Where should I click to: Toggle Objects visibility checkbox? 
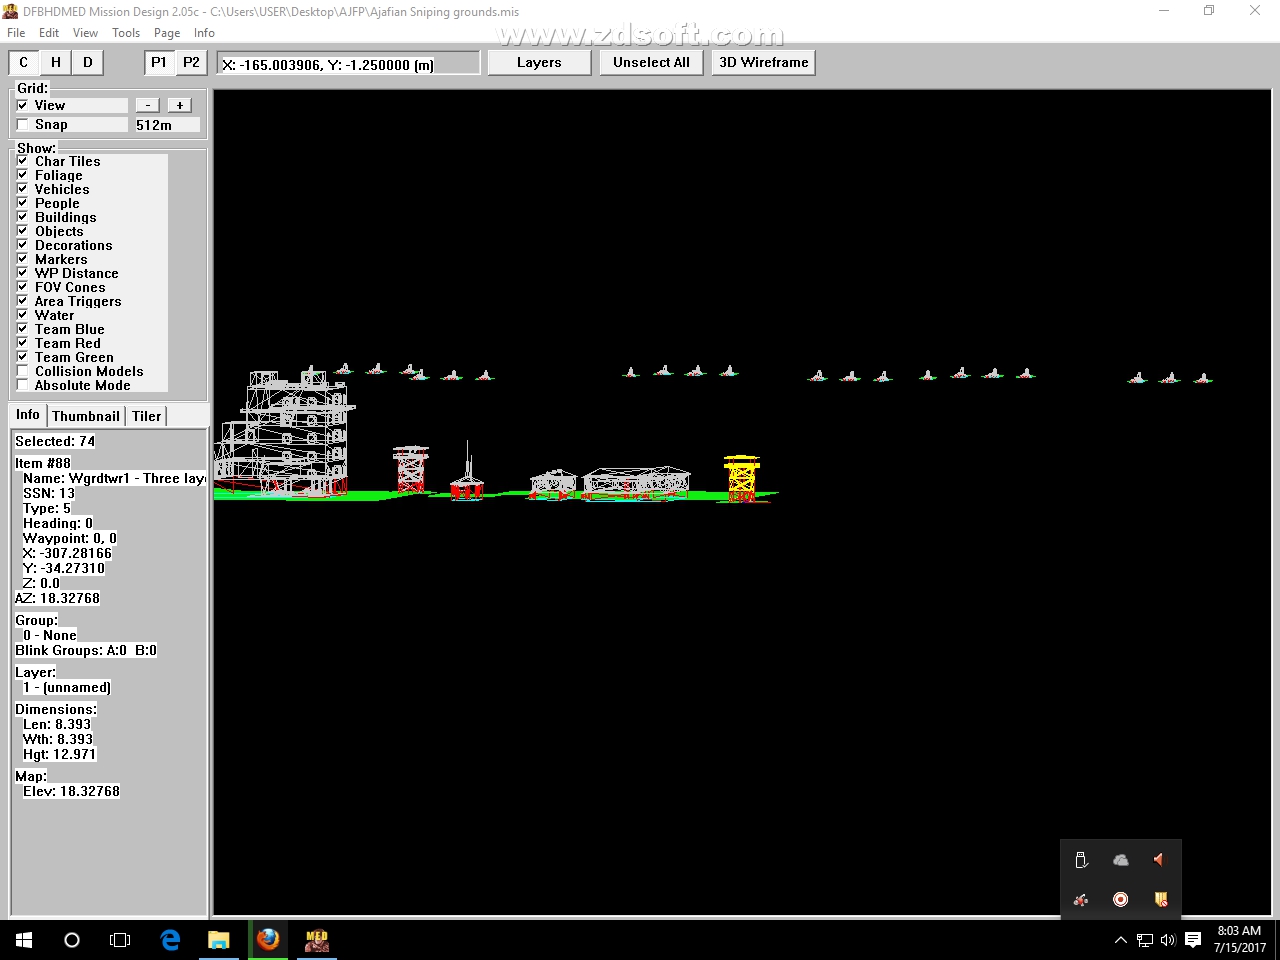pyautogui.click(x=23, y=231)
